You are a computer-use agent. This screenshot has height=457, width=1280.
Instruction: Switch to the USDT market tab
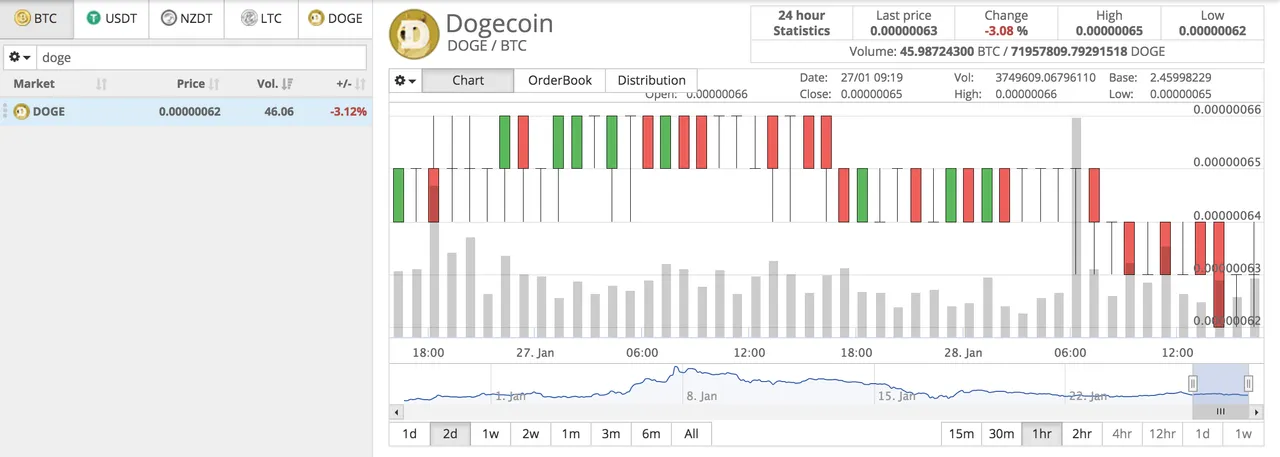tap(112, 18)
